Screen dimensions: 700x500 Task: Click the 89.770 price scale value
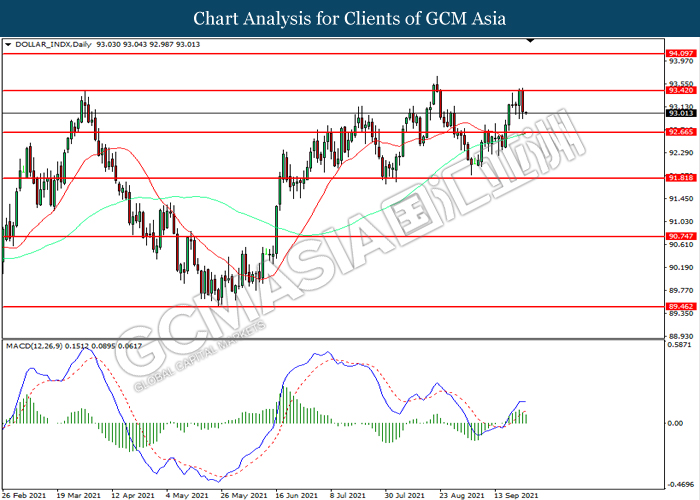coord(681,291)
